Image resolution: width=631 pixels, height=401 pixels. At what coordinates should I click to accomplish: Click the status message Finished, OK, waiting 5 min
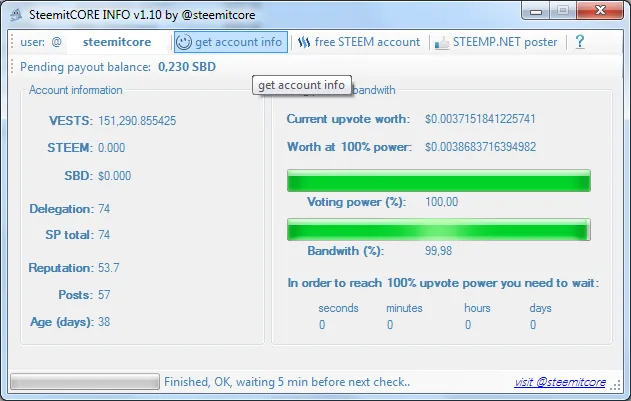(x=287, y=382)
